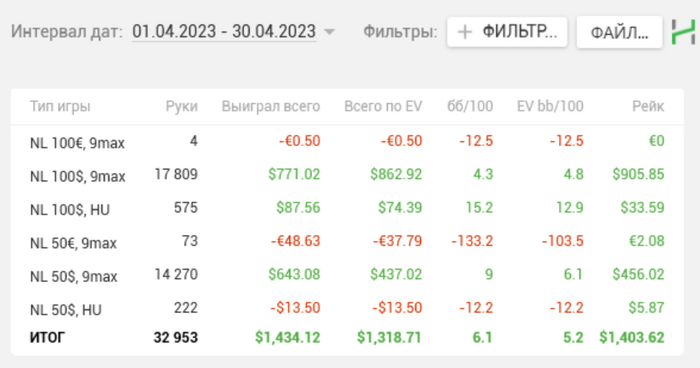Select the NL 100$, 9max row
The width and height of the screenshot is (700, 368).
click(347, 175)
